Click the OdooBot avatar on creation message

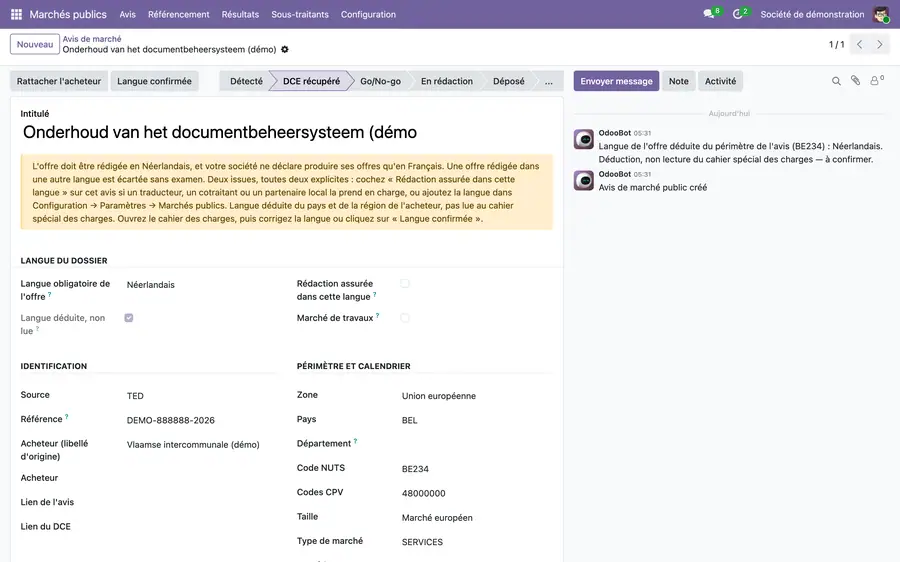coord(584,180)
